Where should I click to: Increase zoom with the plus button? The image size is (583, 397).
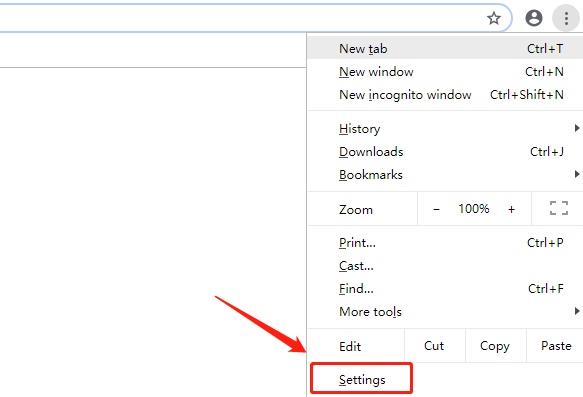tap(511, 209)
